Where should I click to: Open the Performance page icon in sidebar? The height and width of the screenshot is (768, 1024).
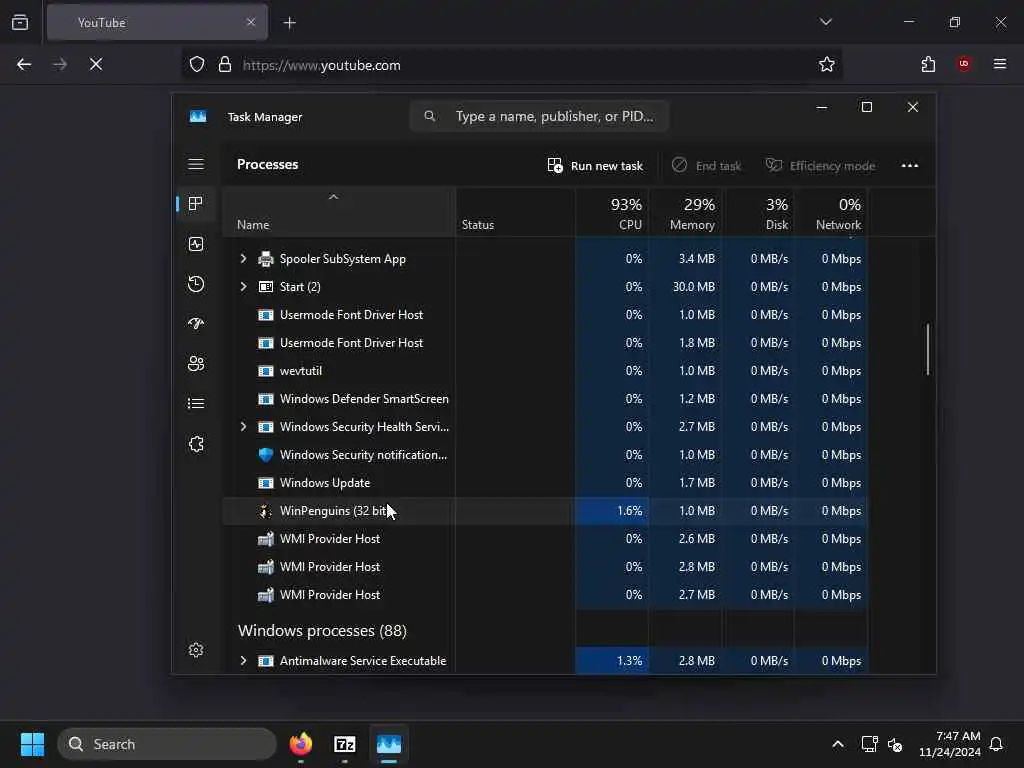(196, 244)
